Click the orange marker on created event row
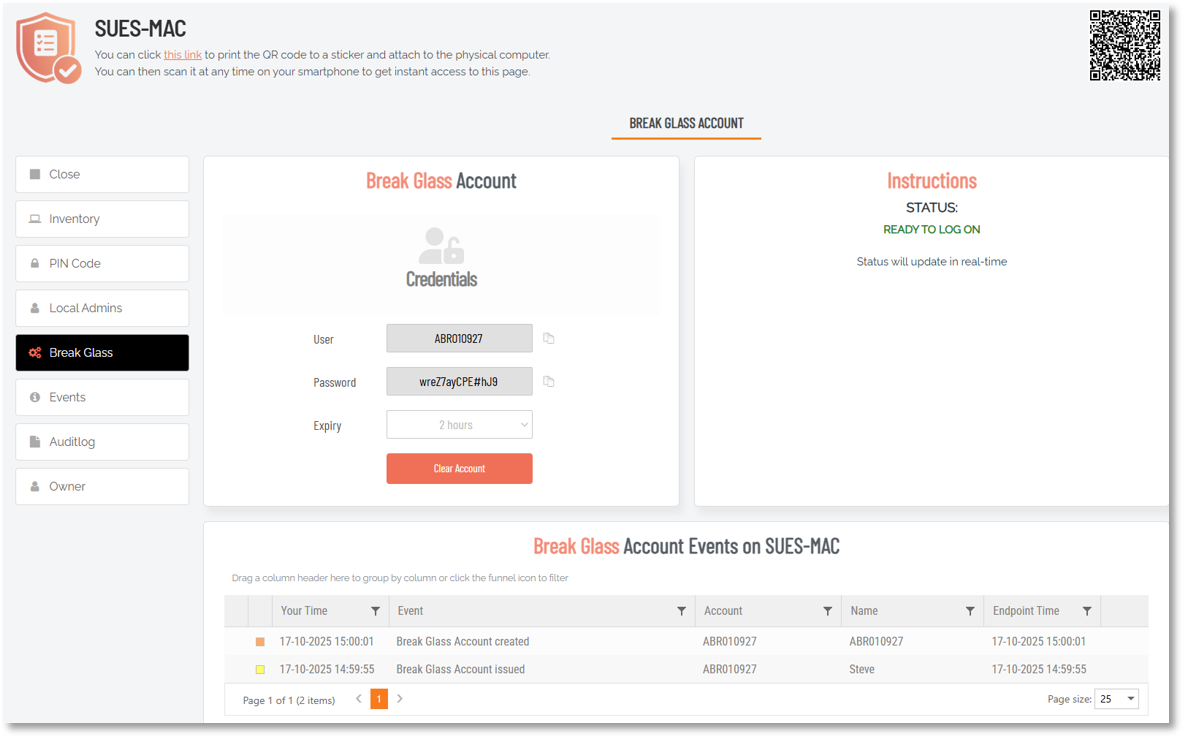Image resolution: width=1183 pixels, height=737 pixels. [x=260, y=642]
